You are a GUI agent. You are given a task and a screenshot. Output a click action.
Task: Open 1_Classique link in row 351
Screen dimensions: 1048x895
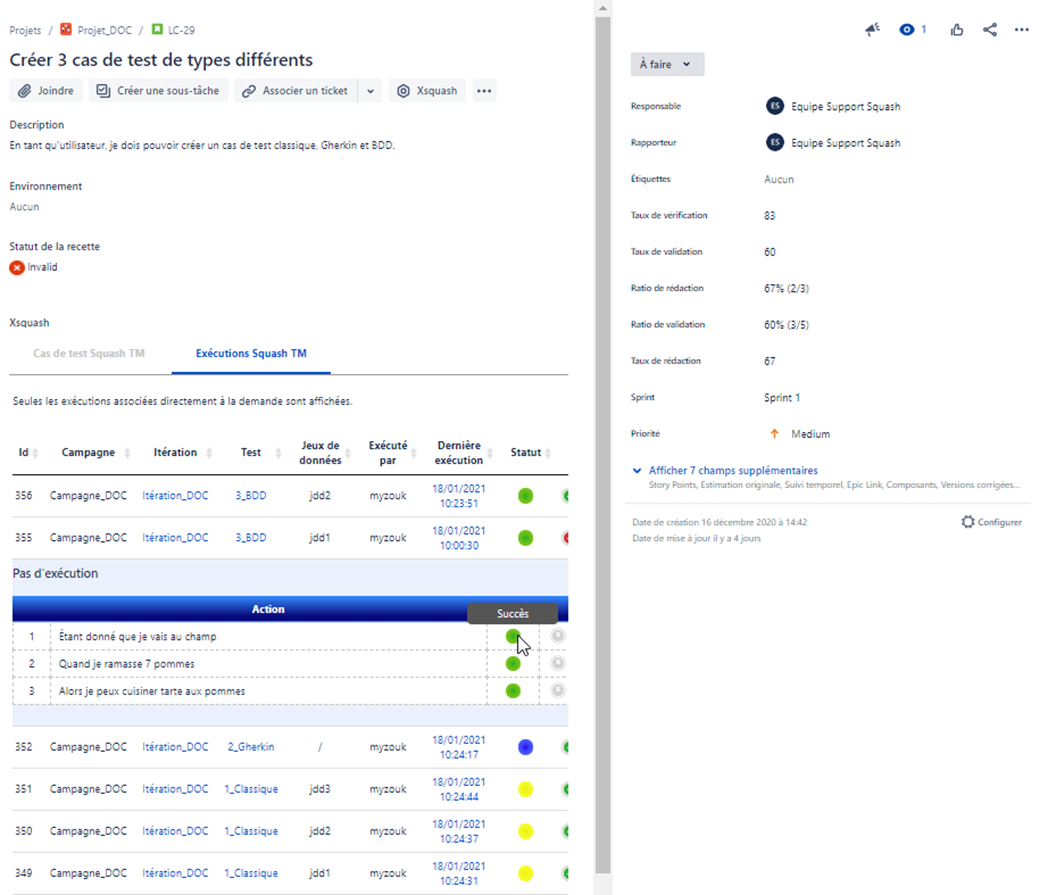(251, 789)
